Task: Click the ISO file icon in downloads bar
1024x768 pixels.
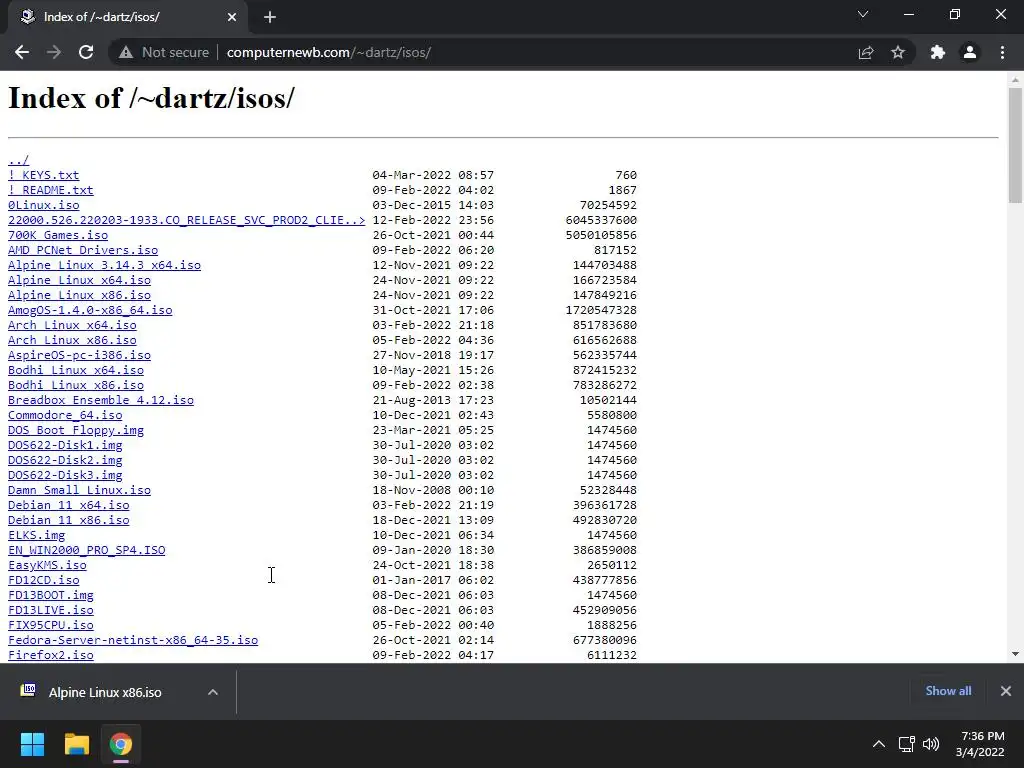Action: [28, 690]
